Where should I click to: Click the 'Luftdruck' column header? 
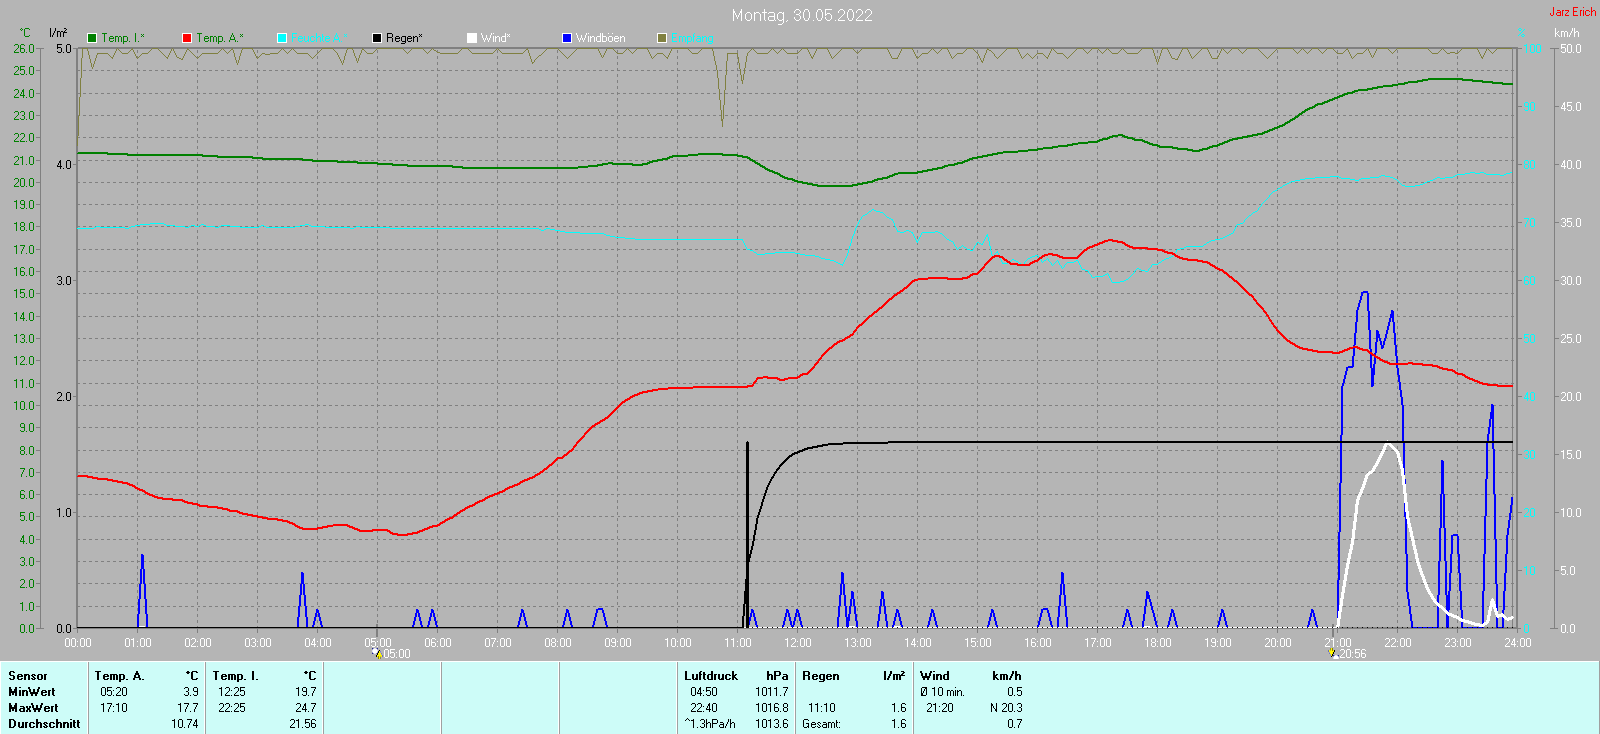point(711,676)
